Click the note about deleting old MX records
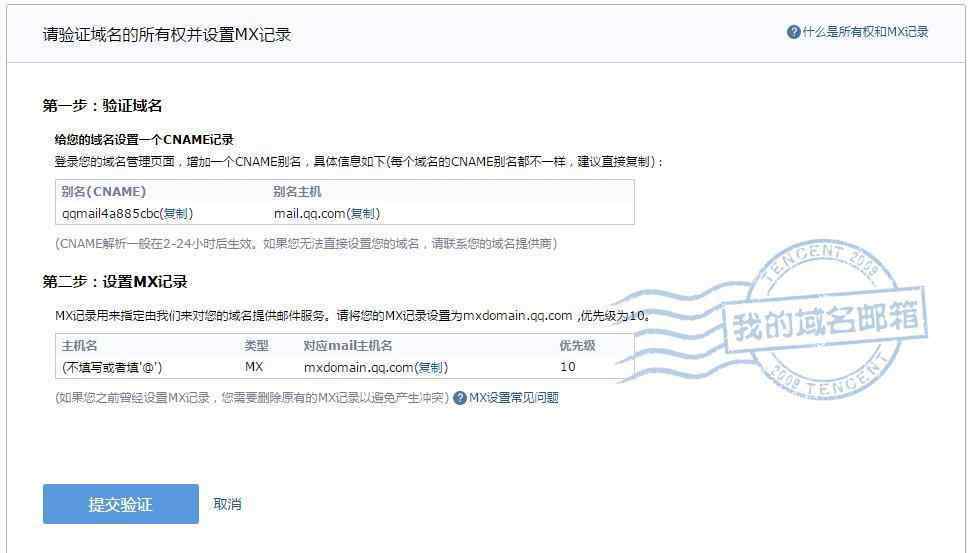This screenshot has width=973, height=553. click(252, 398)
